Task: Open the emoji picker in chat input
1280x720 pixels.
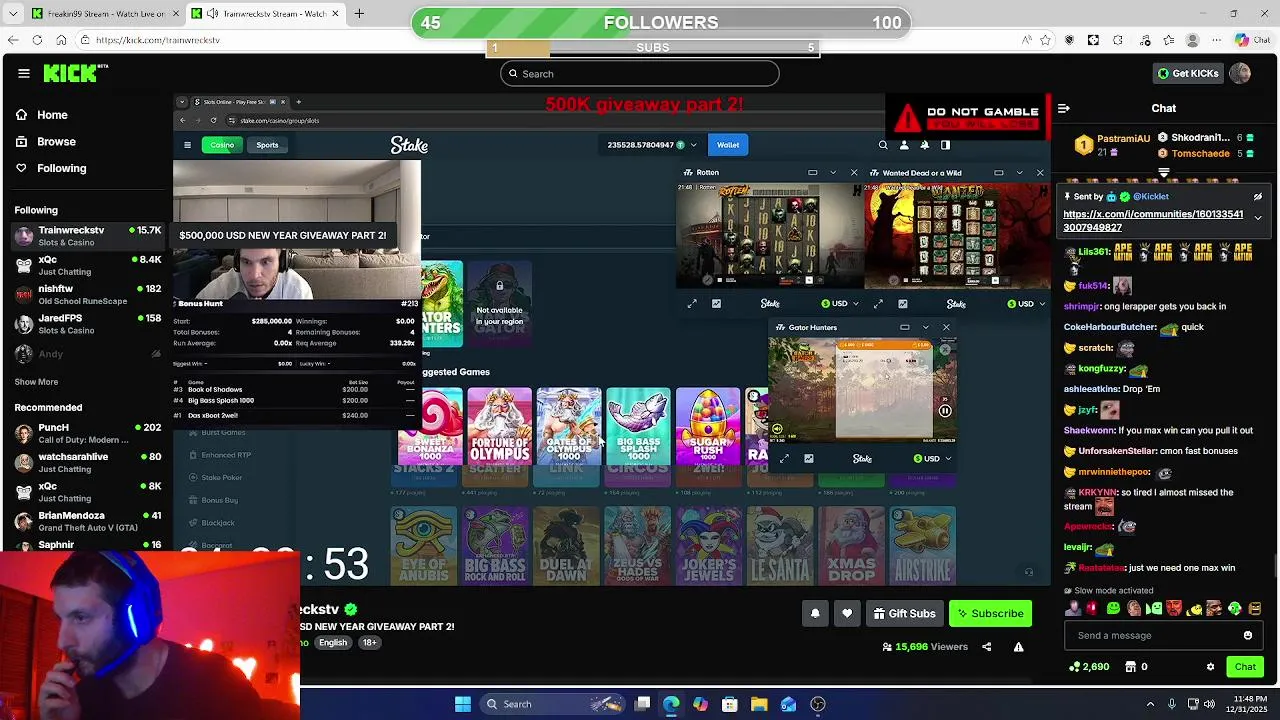Action: (x=1247, y=635)
